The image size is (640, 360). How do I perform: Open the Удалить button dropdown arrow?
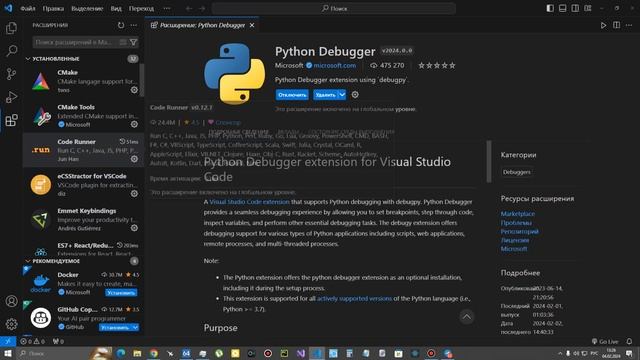tap(342, 95)
